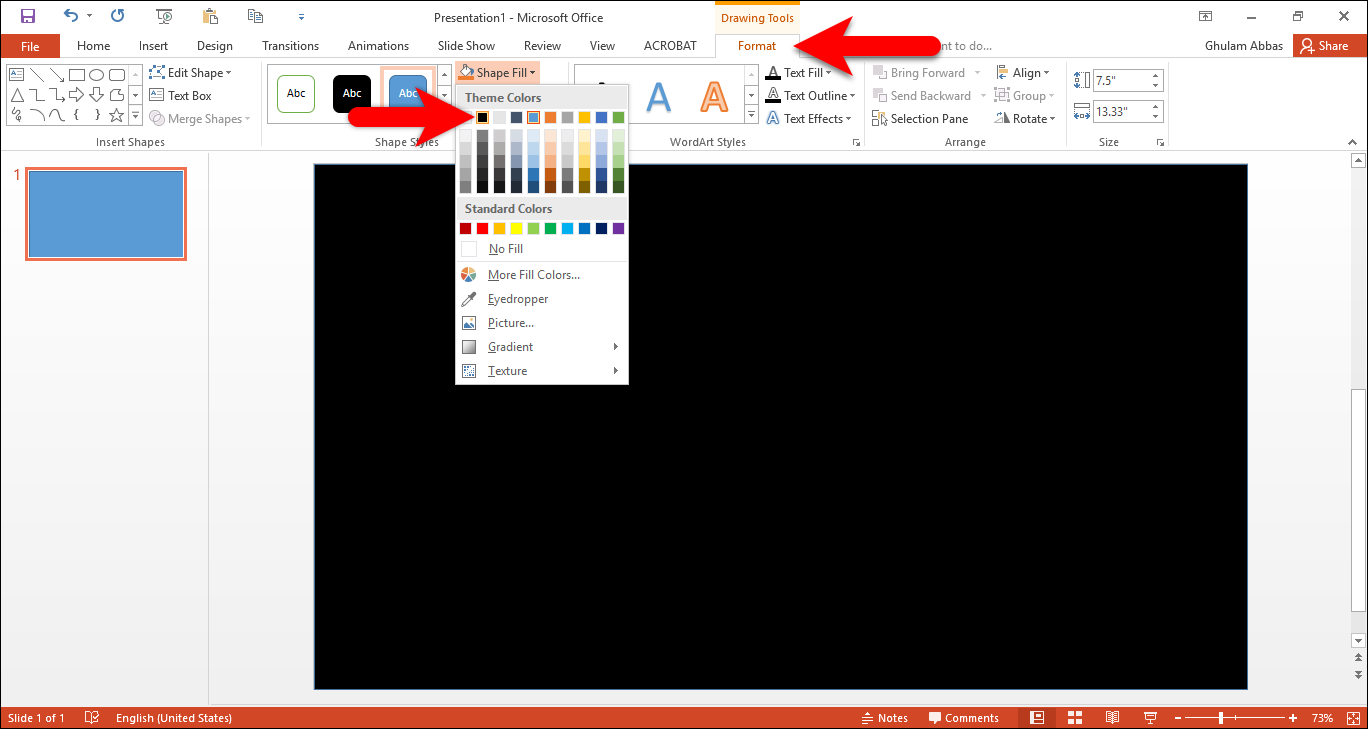Start Slide Show view from status bar
This screenshot has width=1368, height=729.
pos(1151,718)
